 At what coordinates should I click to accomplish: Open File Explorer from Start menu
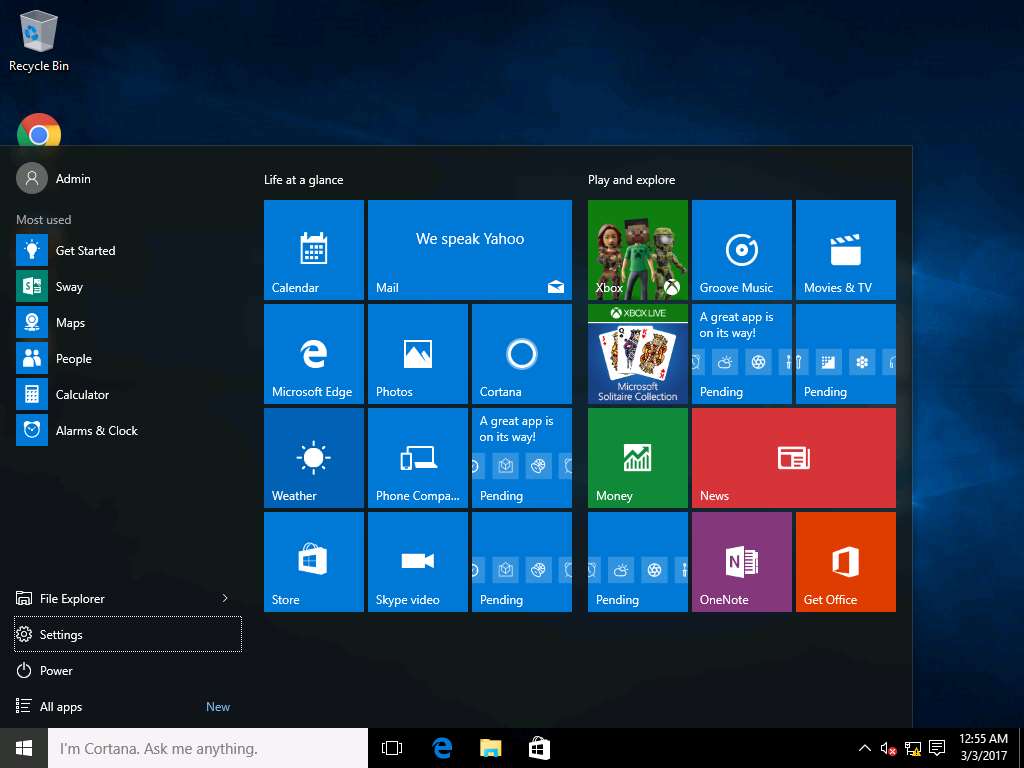[111, 598]
